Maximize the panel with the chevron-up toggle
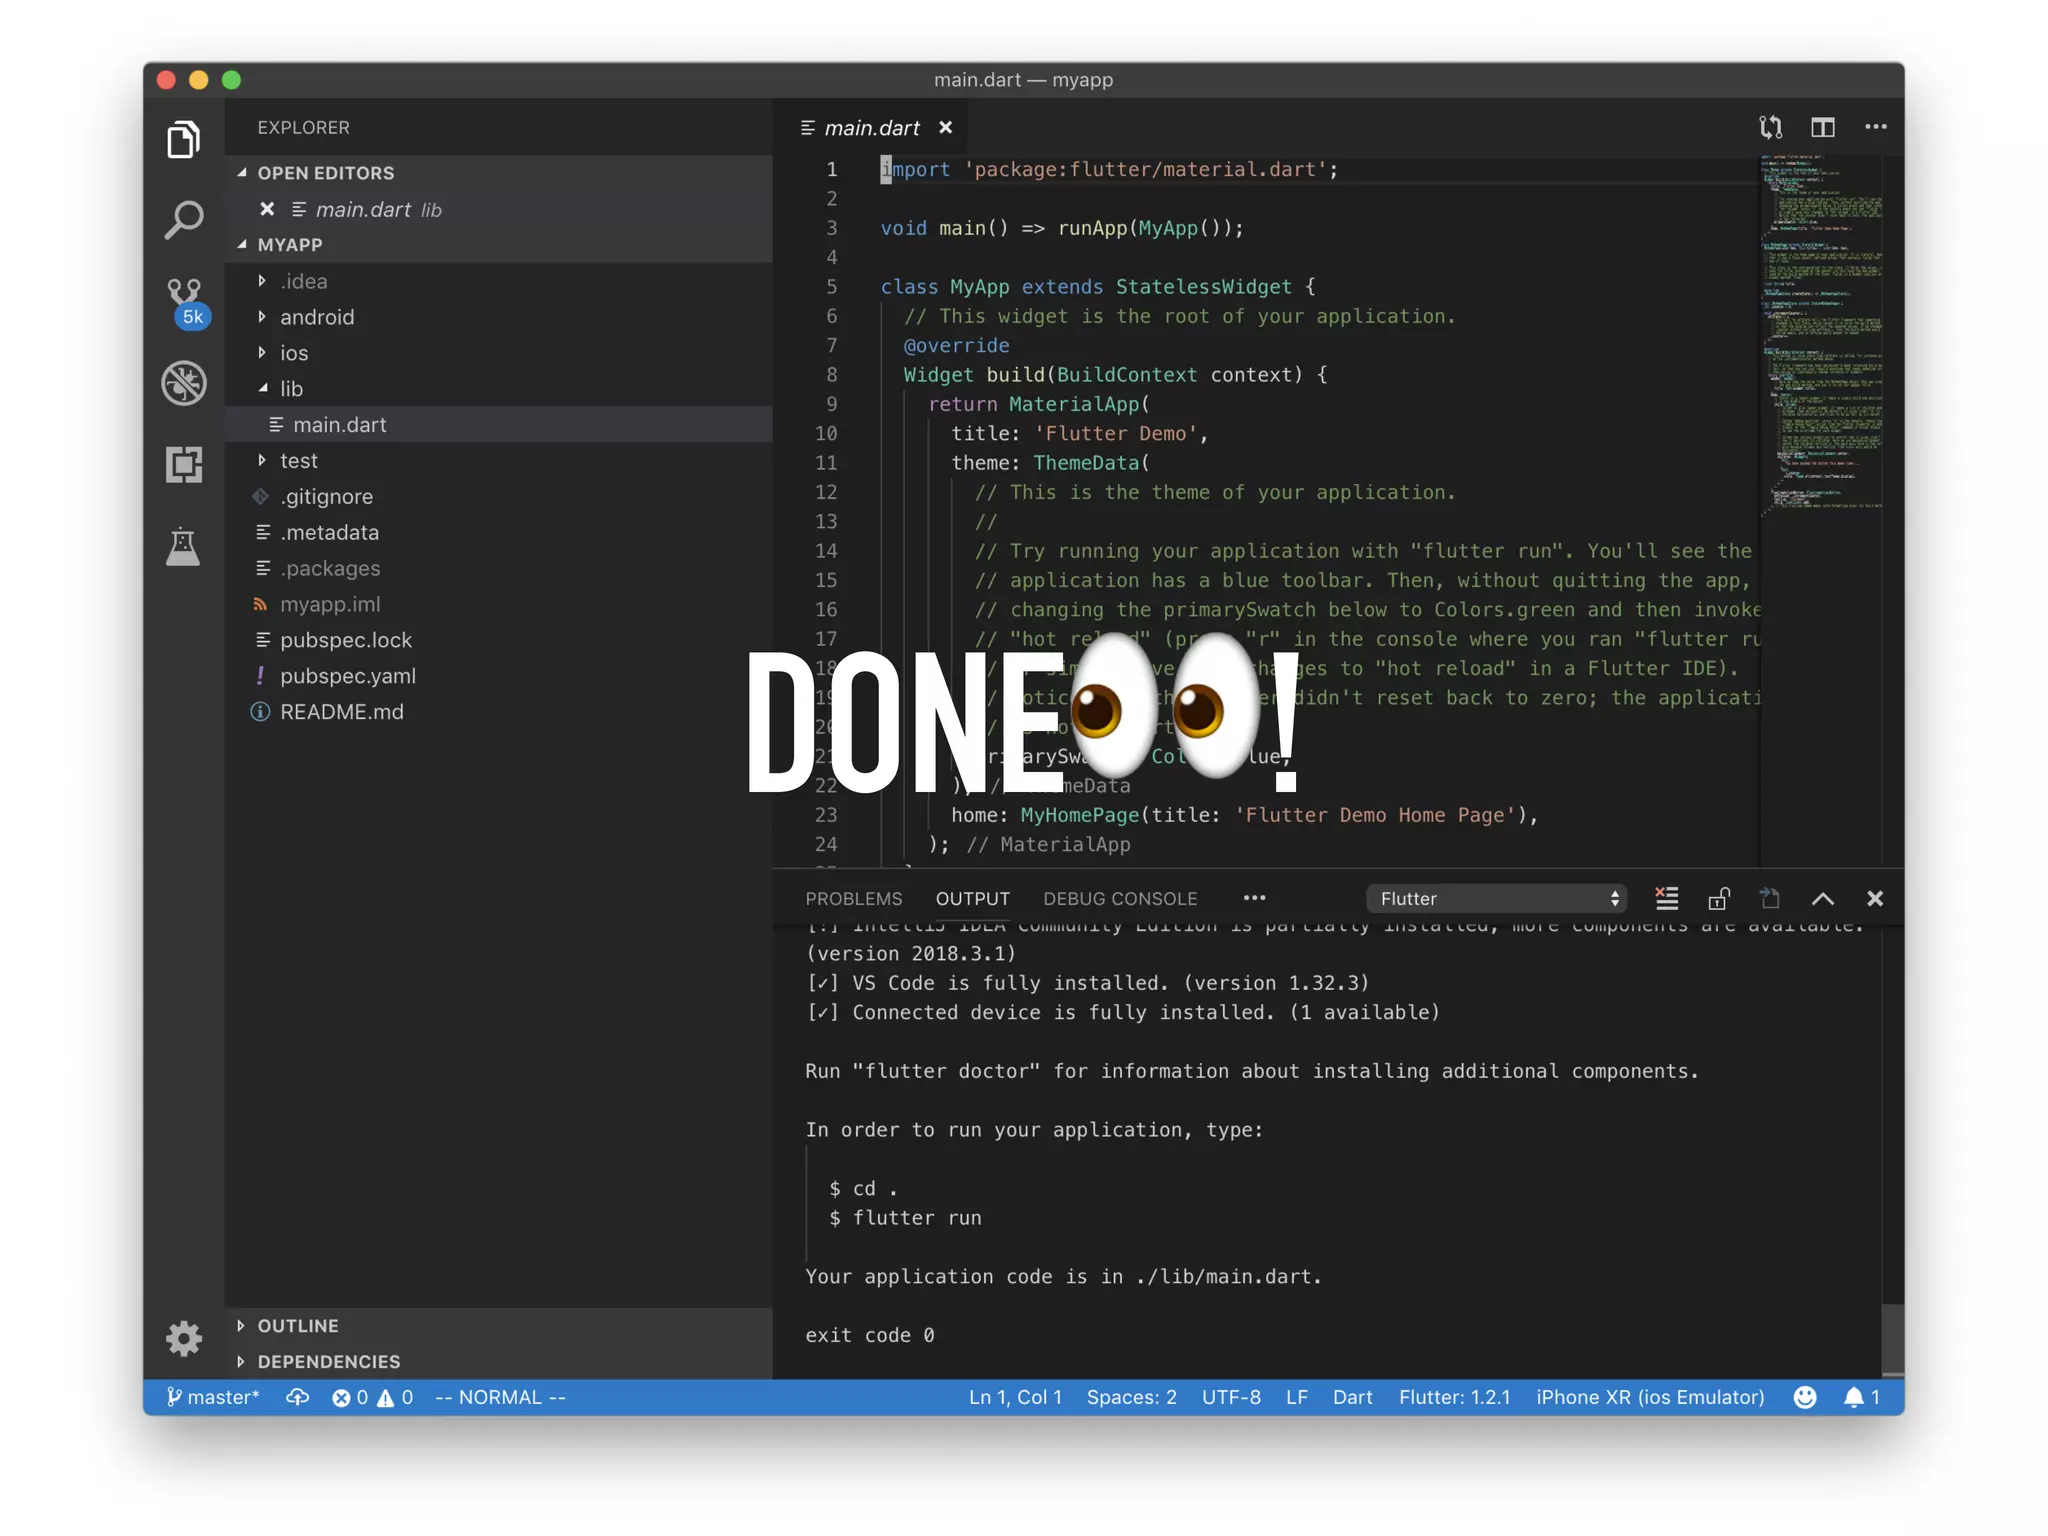This screenshot has height=1536, width=2048. coord(1822,898)
